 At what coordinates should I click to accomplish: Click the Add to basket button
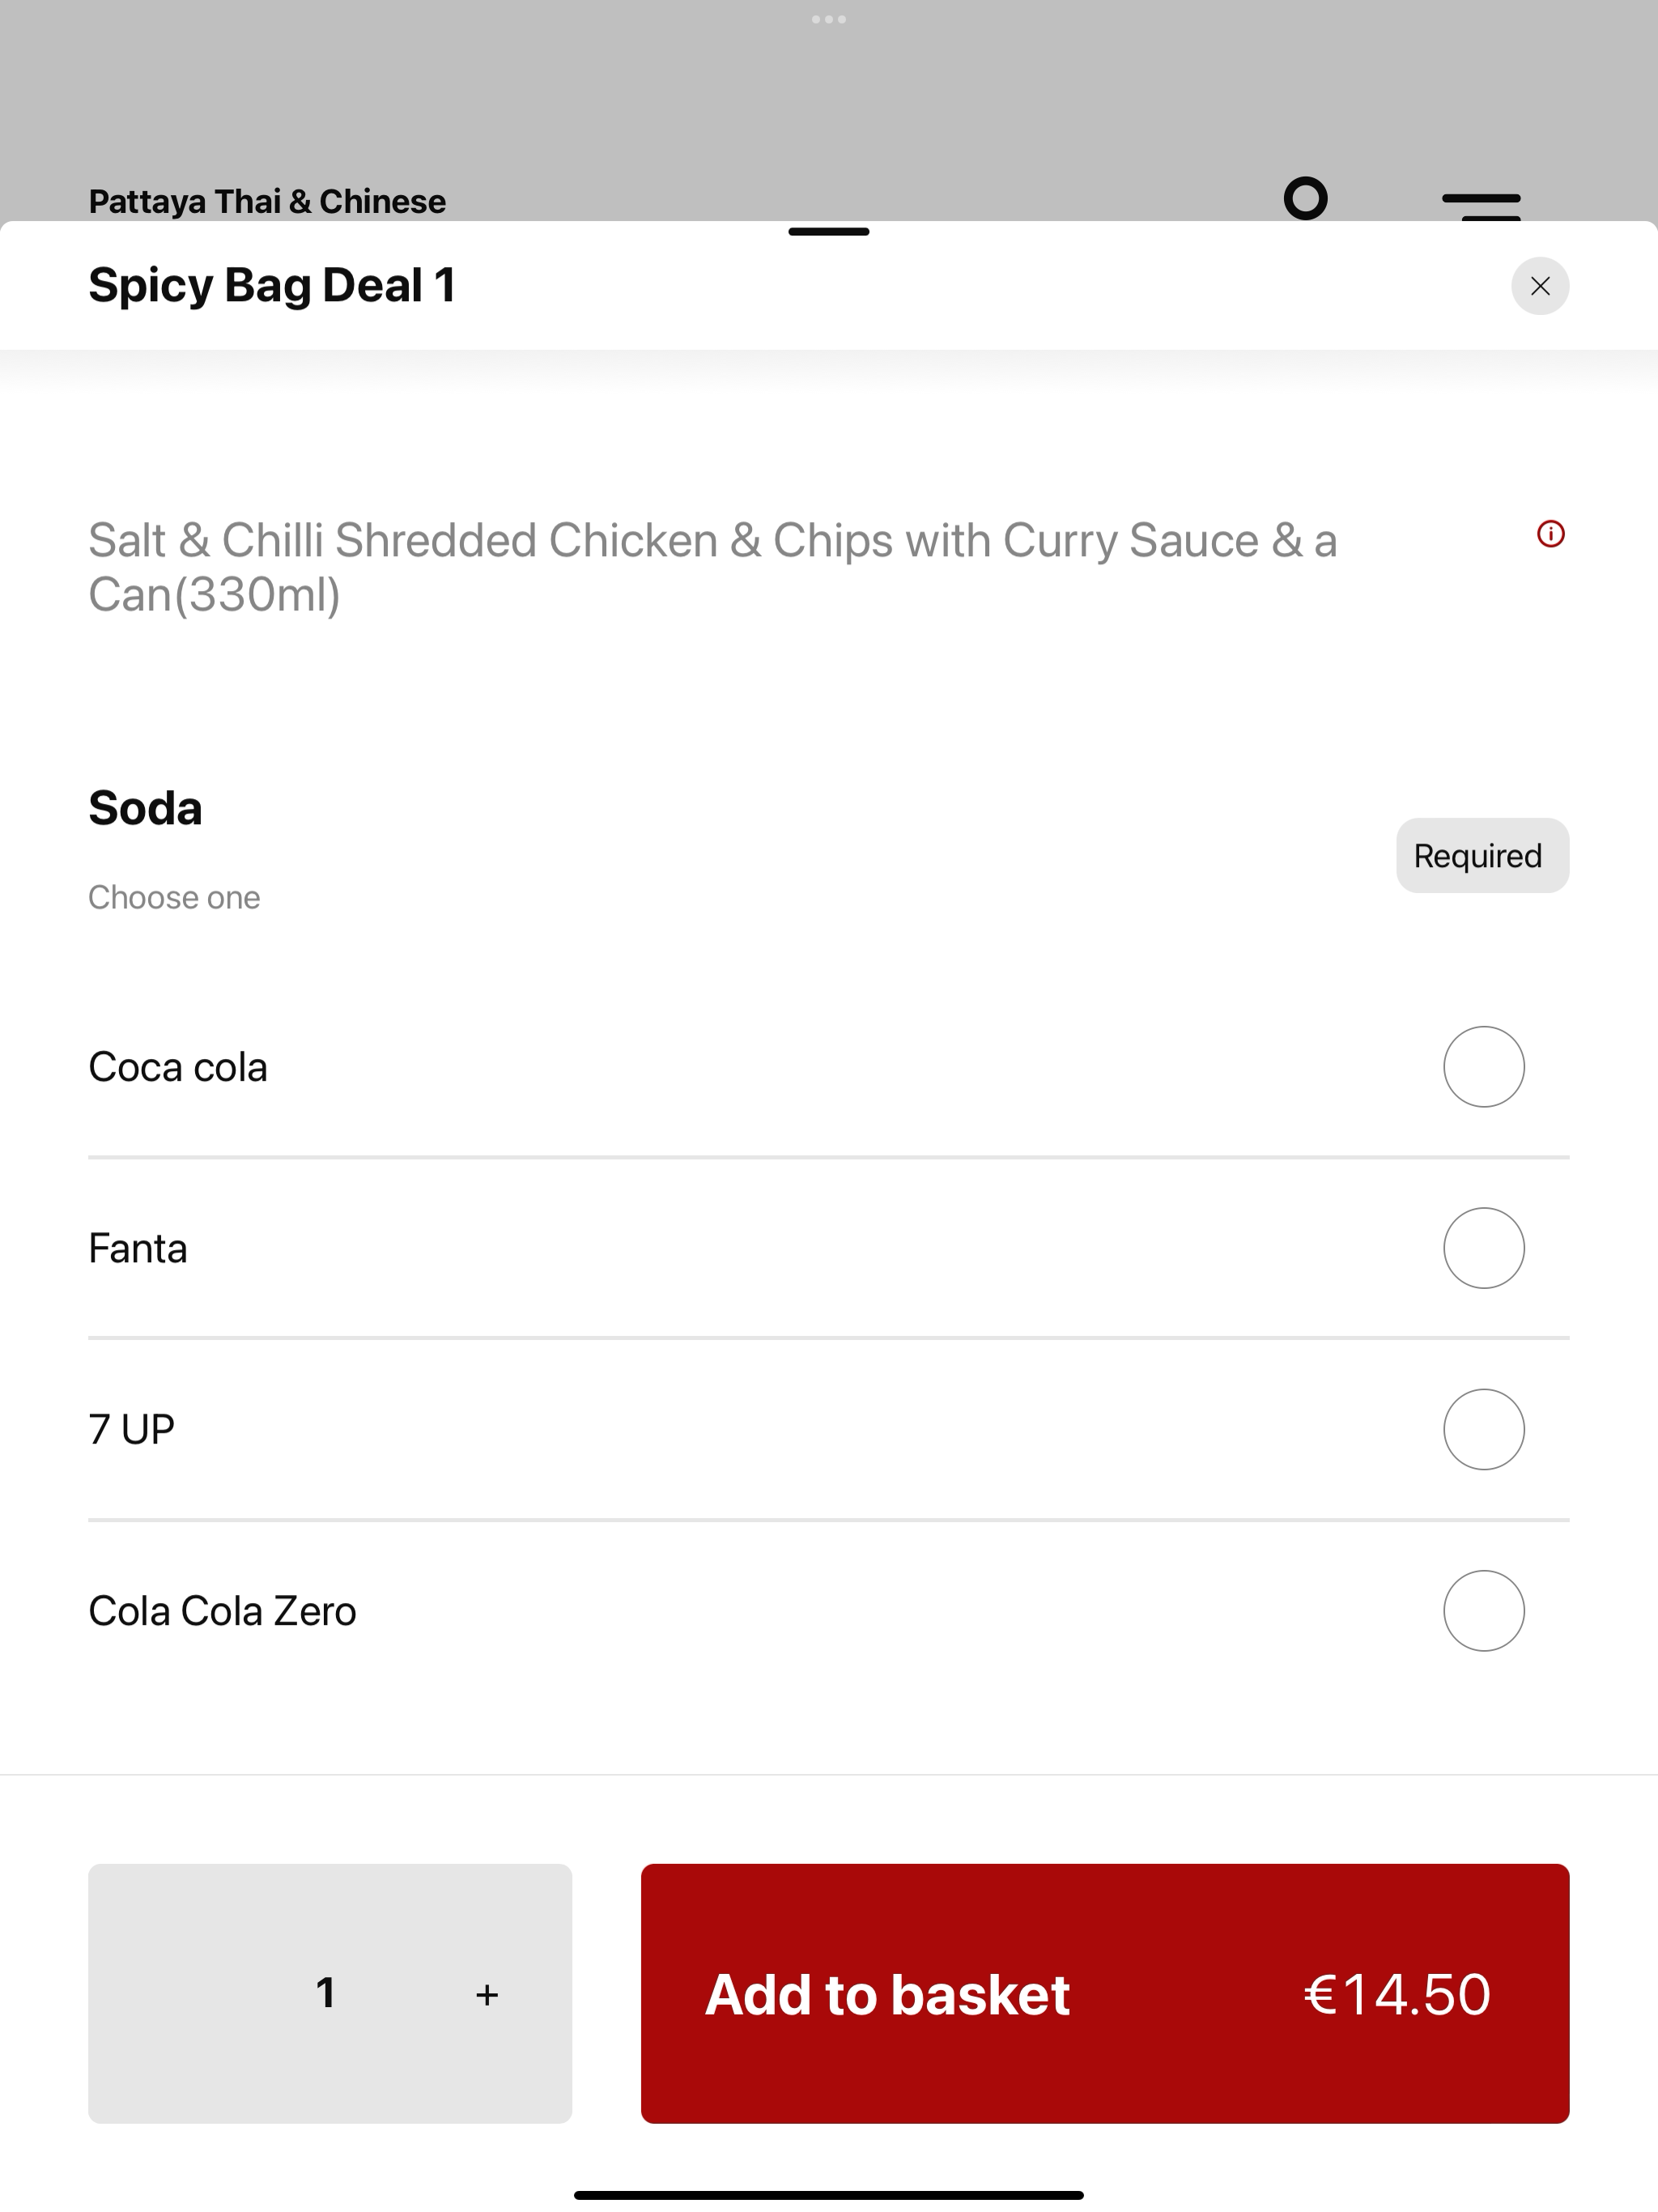coord(1105,1993)
